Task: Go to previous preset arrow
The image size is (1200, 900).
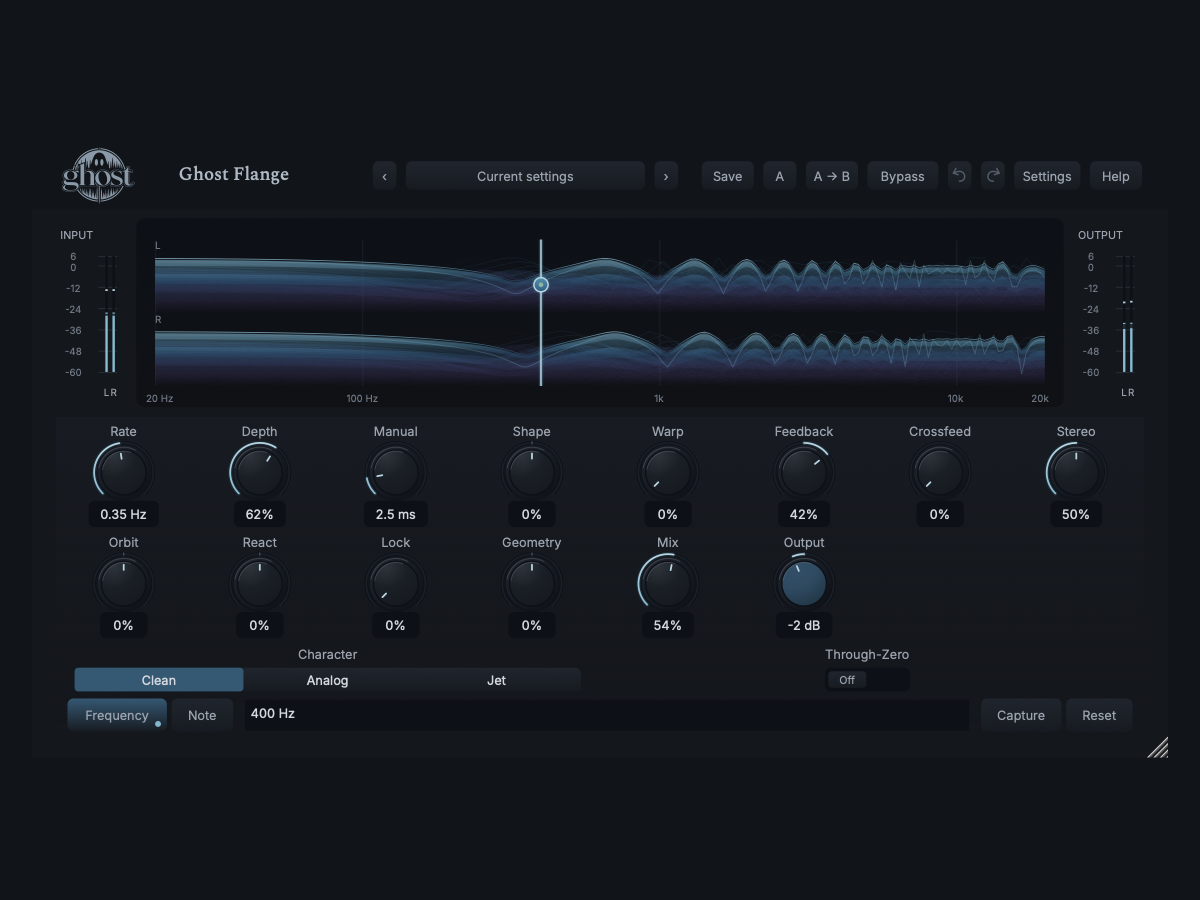Action: click(x=385, y=176)
